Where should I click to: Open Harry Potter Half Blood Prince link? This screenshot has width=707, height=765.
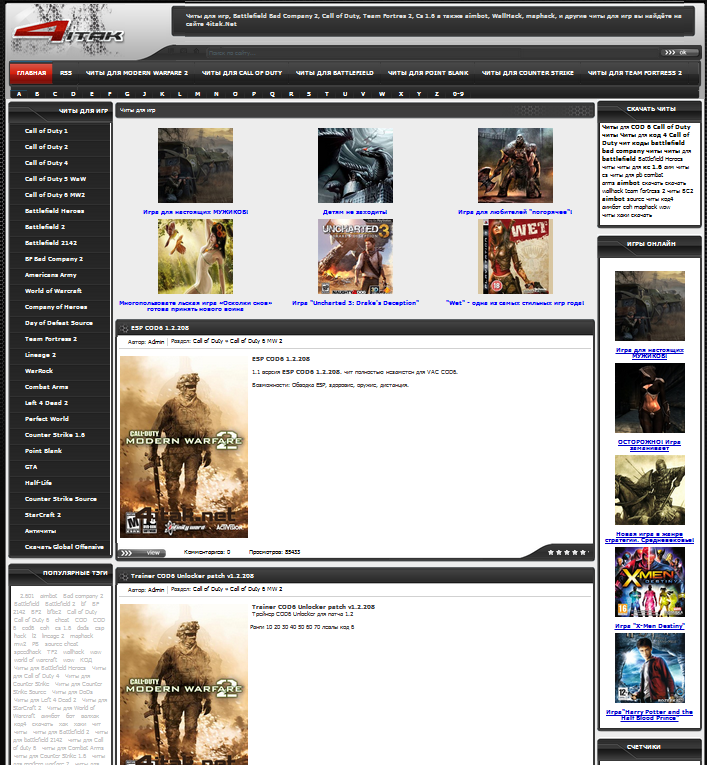point(649,715)
